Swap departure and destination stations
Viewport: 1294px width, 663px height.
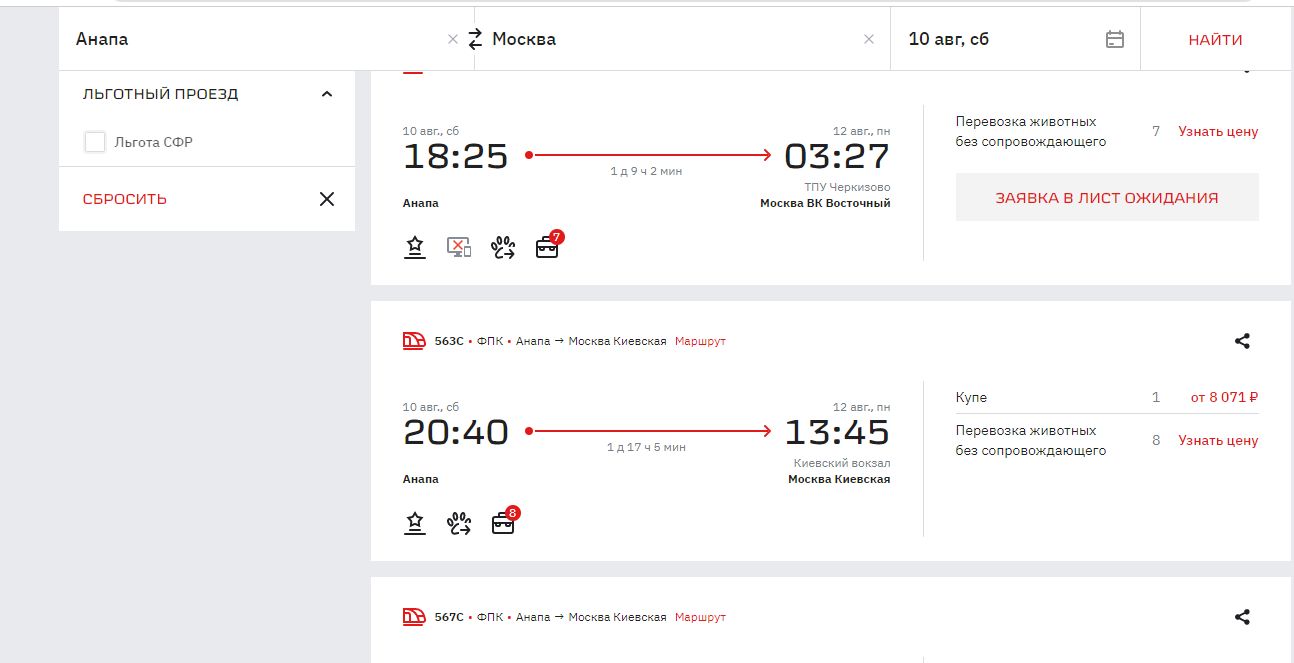click(475, 39)
